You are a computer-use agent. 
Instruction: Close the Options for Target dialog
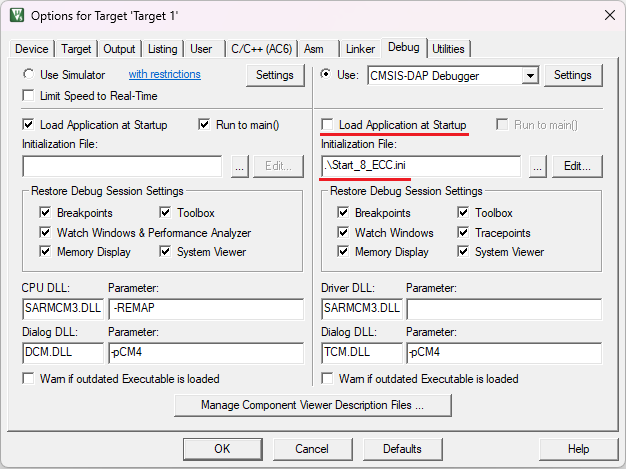pos(609,15)
